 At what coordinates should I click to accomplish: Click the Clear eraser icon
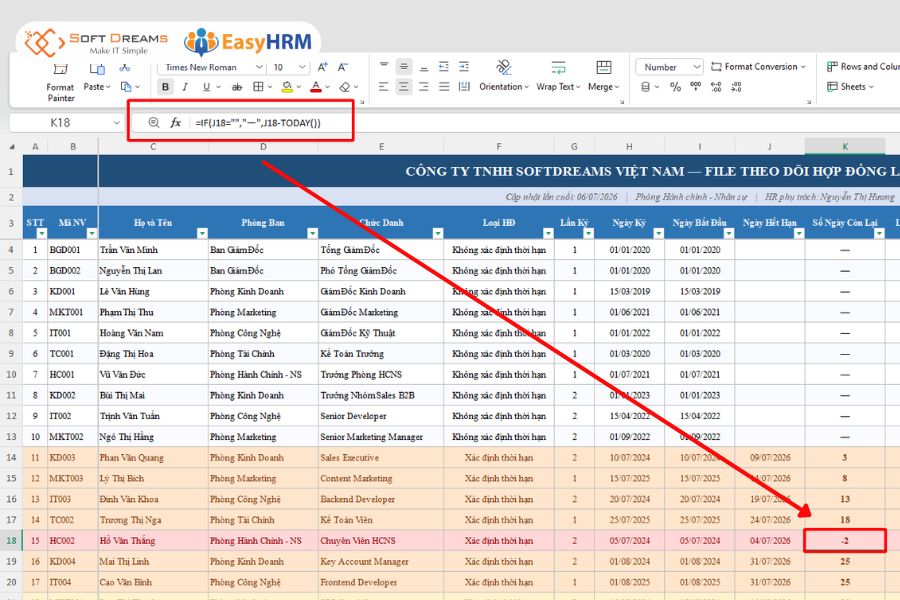(344, 87)
